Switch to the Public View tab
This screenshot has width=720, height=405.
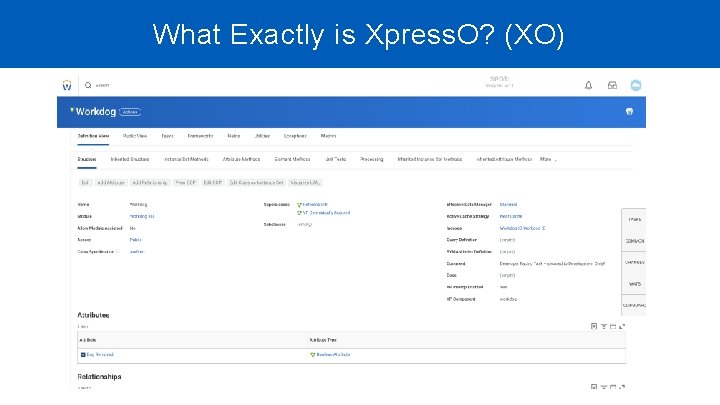pos(135,136)
